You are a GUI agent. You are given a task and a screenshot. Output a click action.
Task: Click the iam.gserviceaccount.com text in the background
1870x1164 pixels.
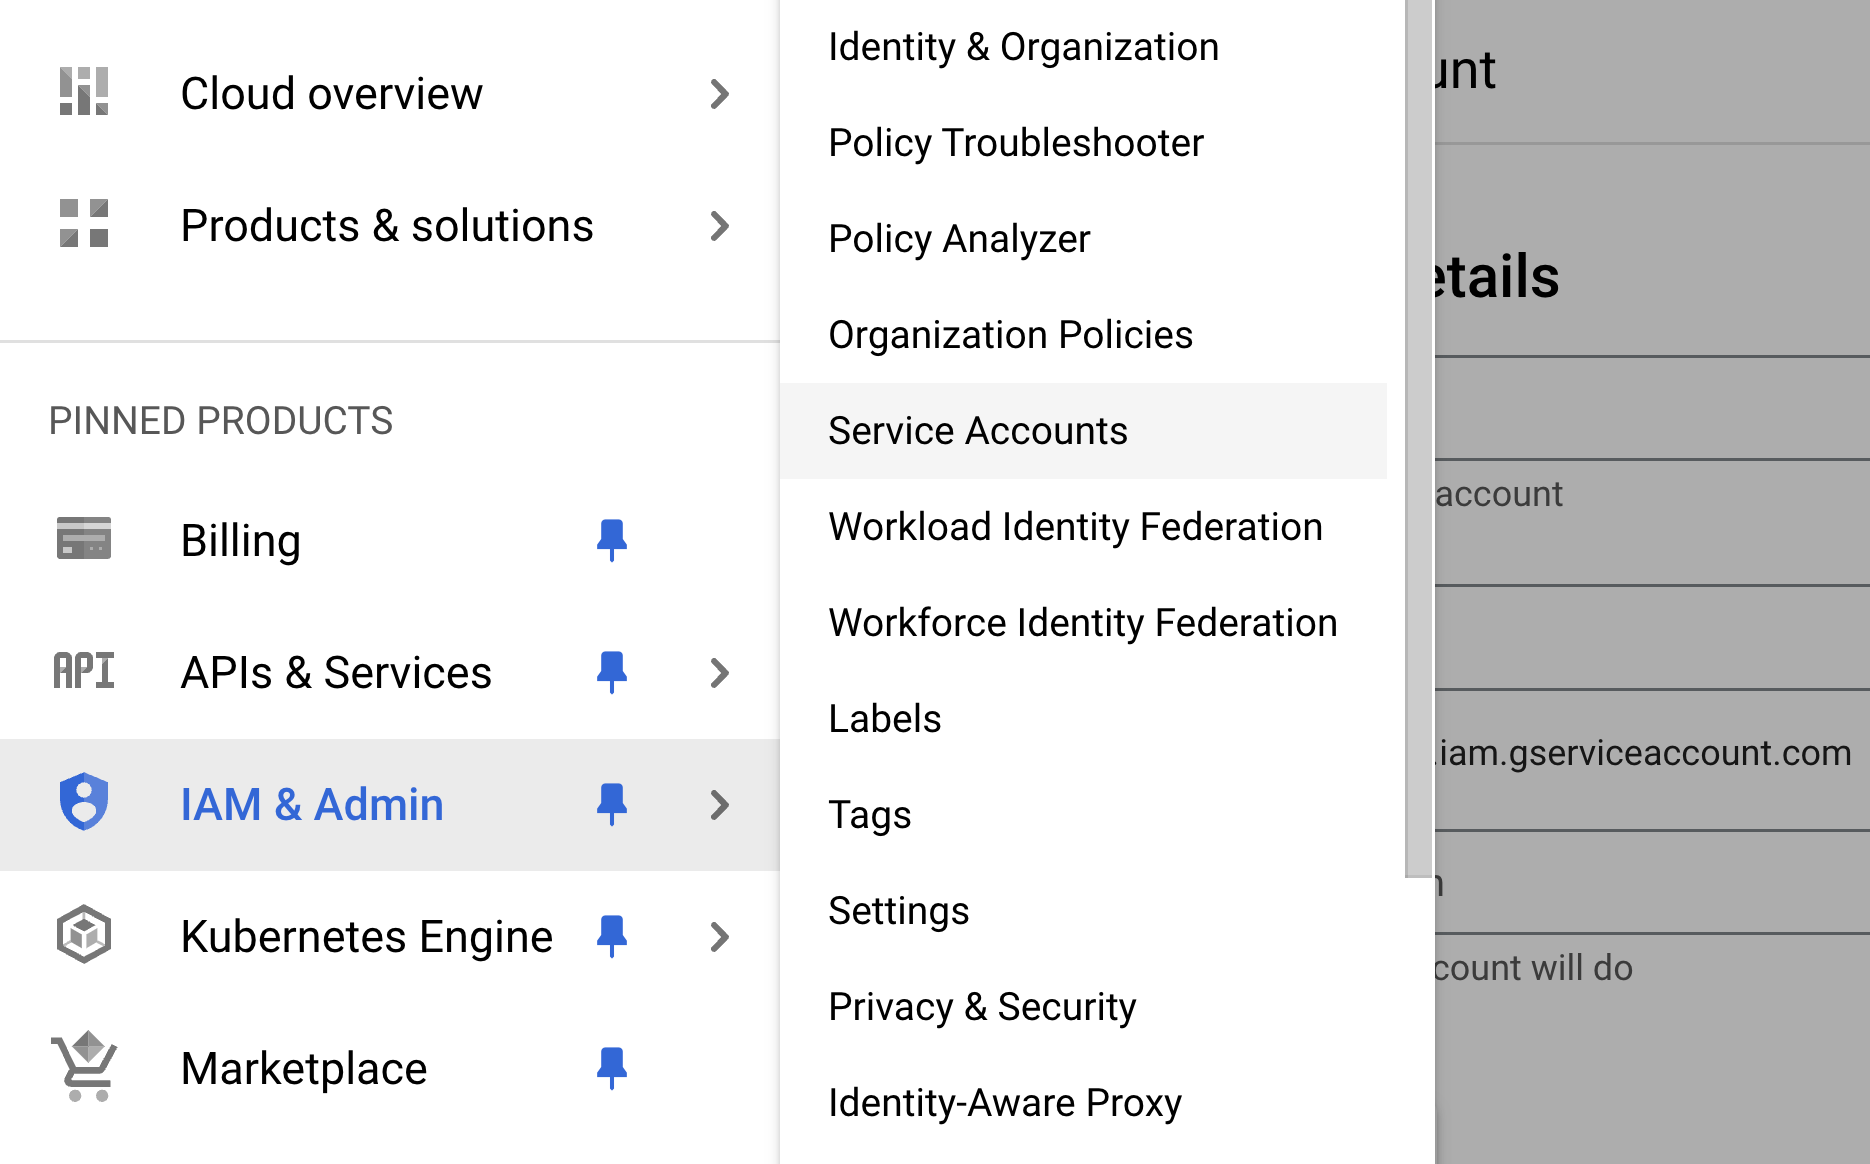pos(1643,753)
